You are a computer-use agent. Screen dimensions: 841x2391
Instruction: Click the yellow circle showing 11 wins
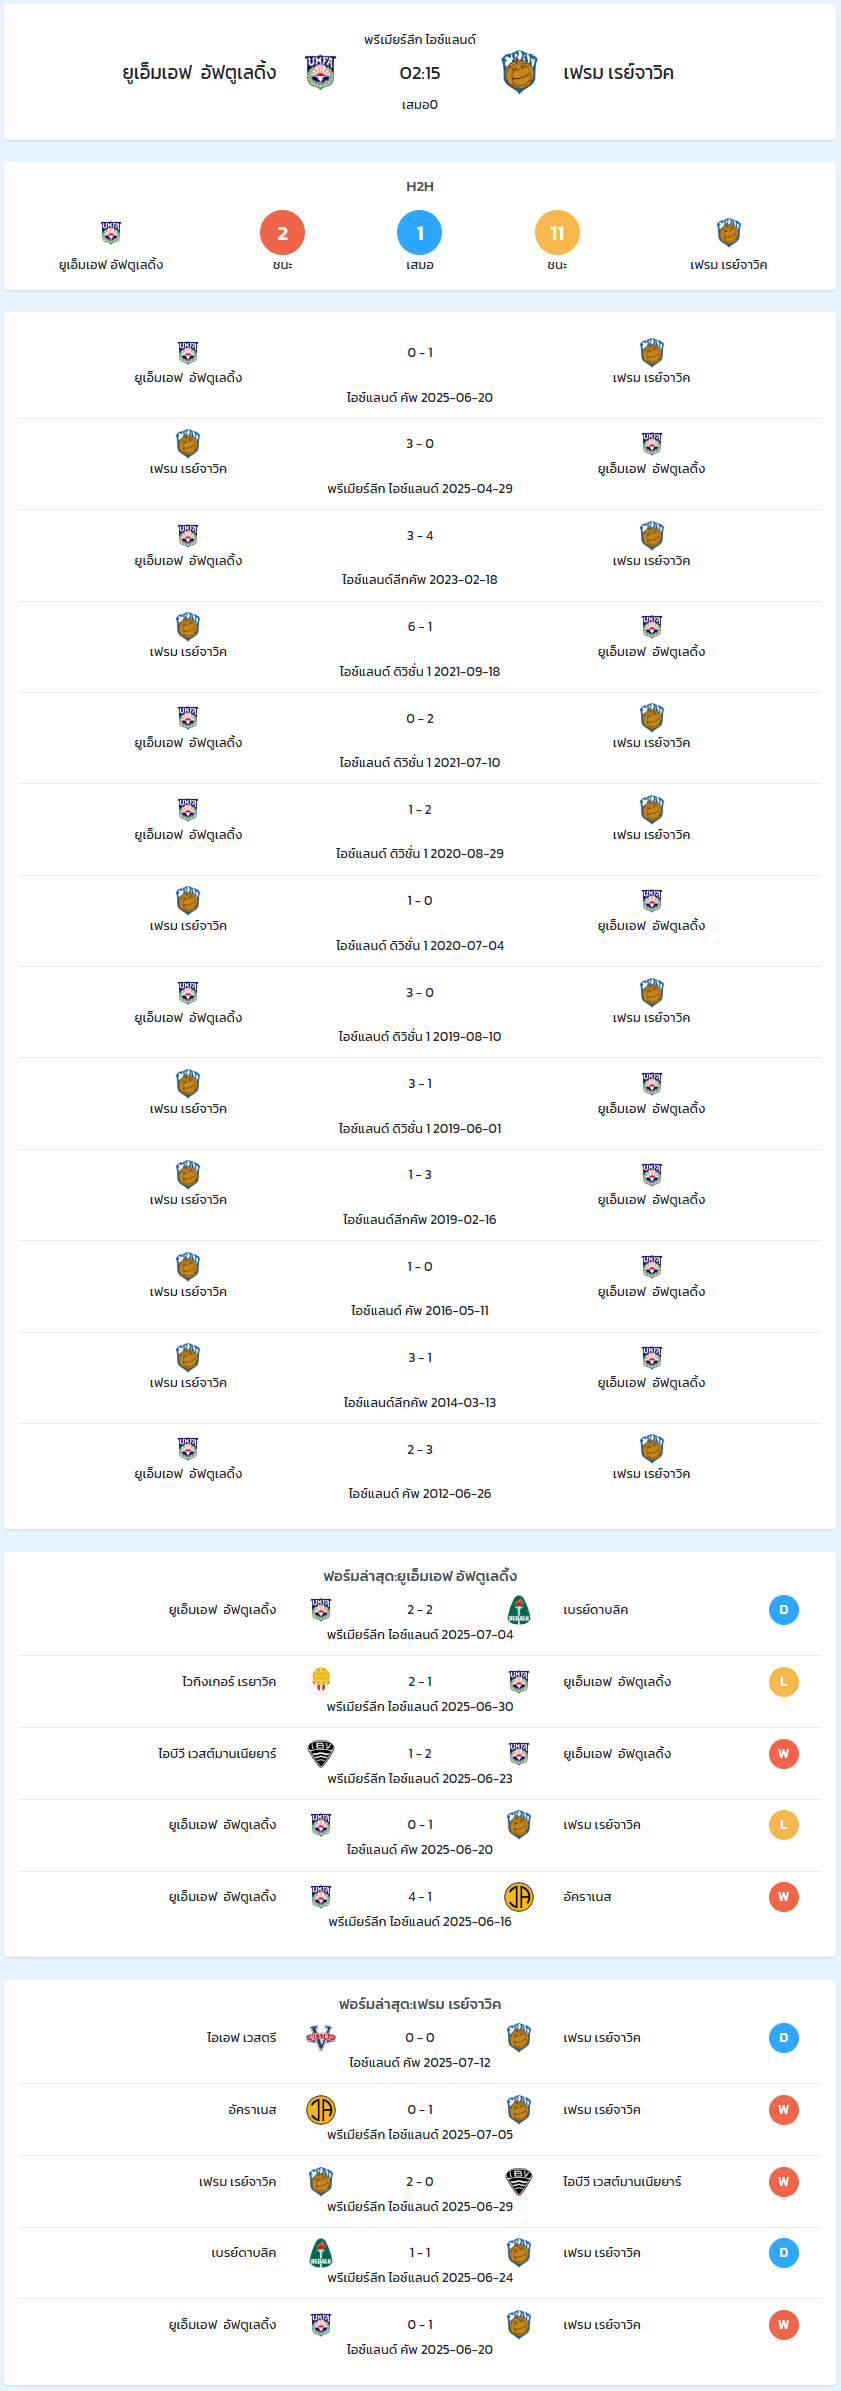click(557, 233)
